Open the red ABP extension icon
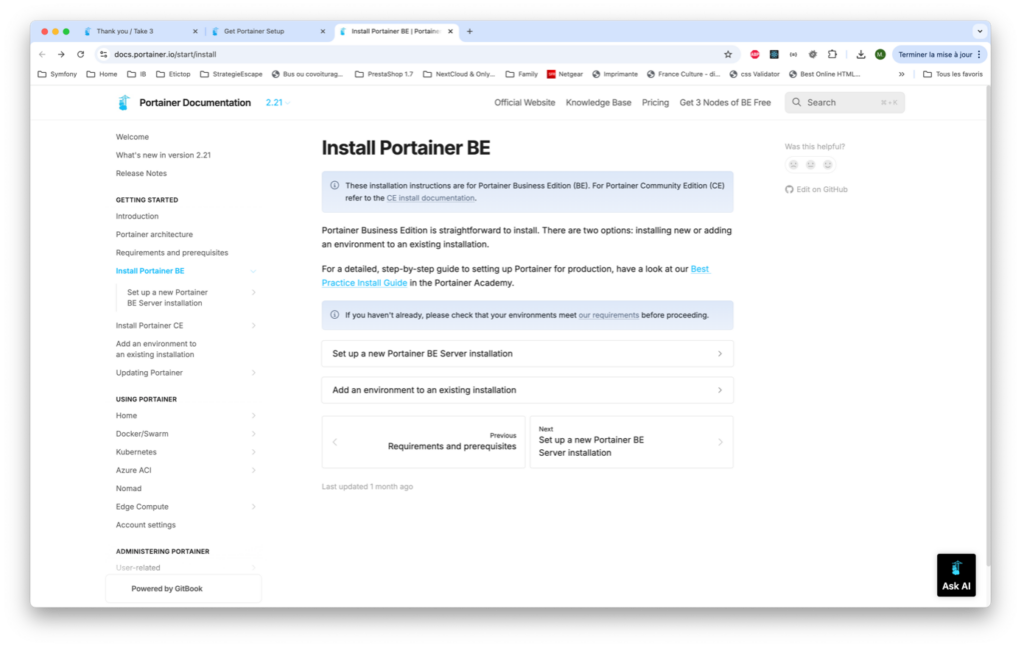 click(755, 54)
